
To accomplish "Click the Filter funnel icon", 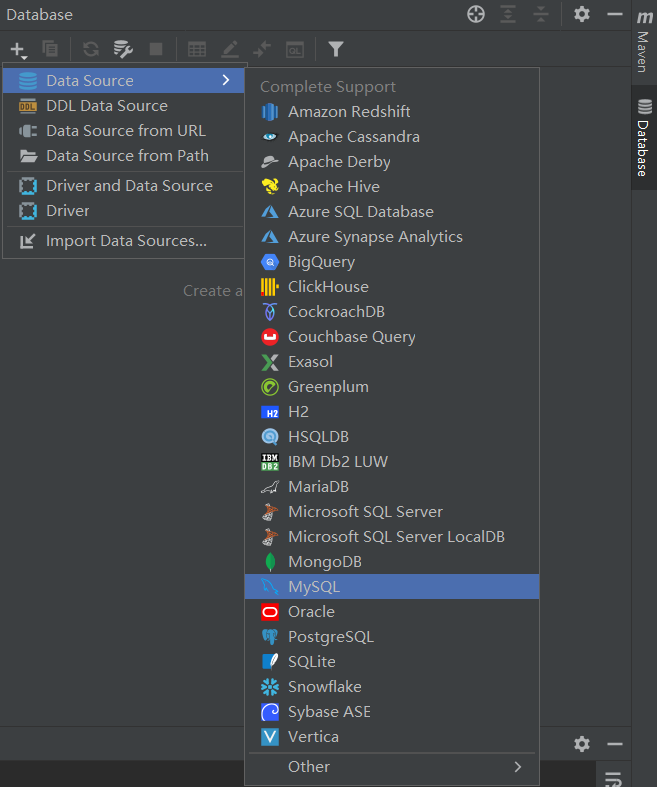I will pos(336,49).
